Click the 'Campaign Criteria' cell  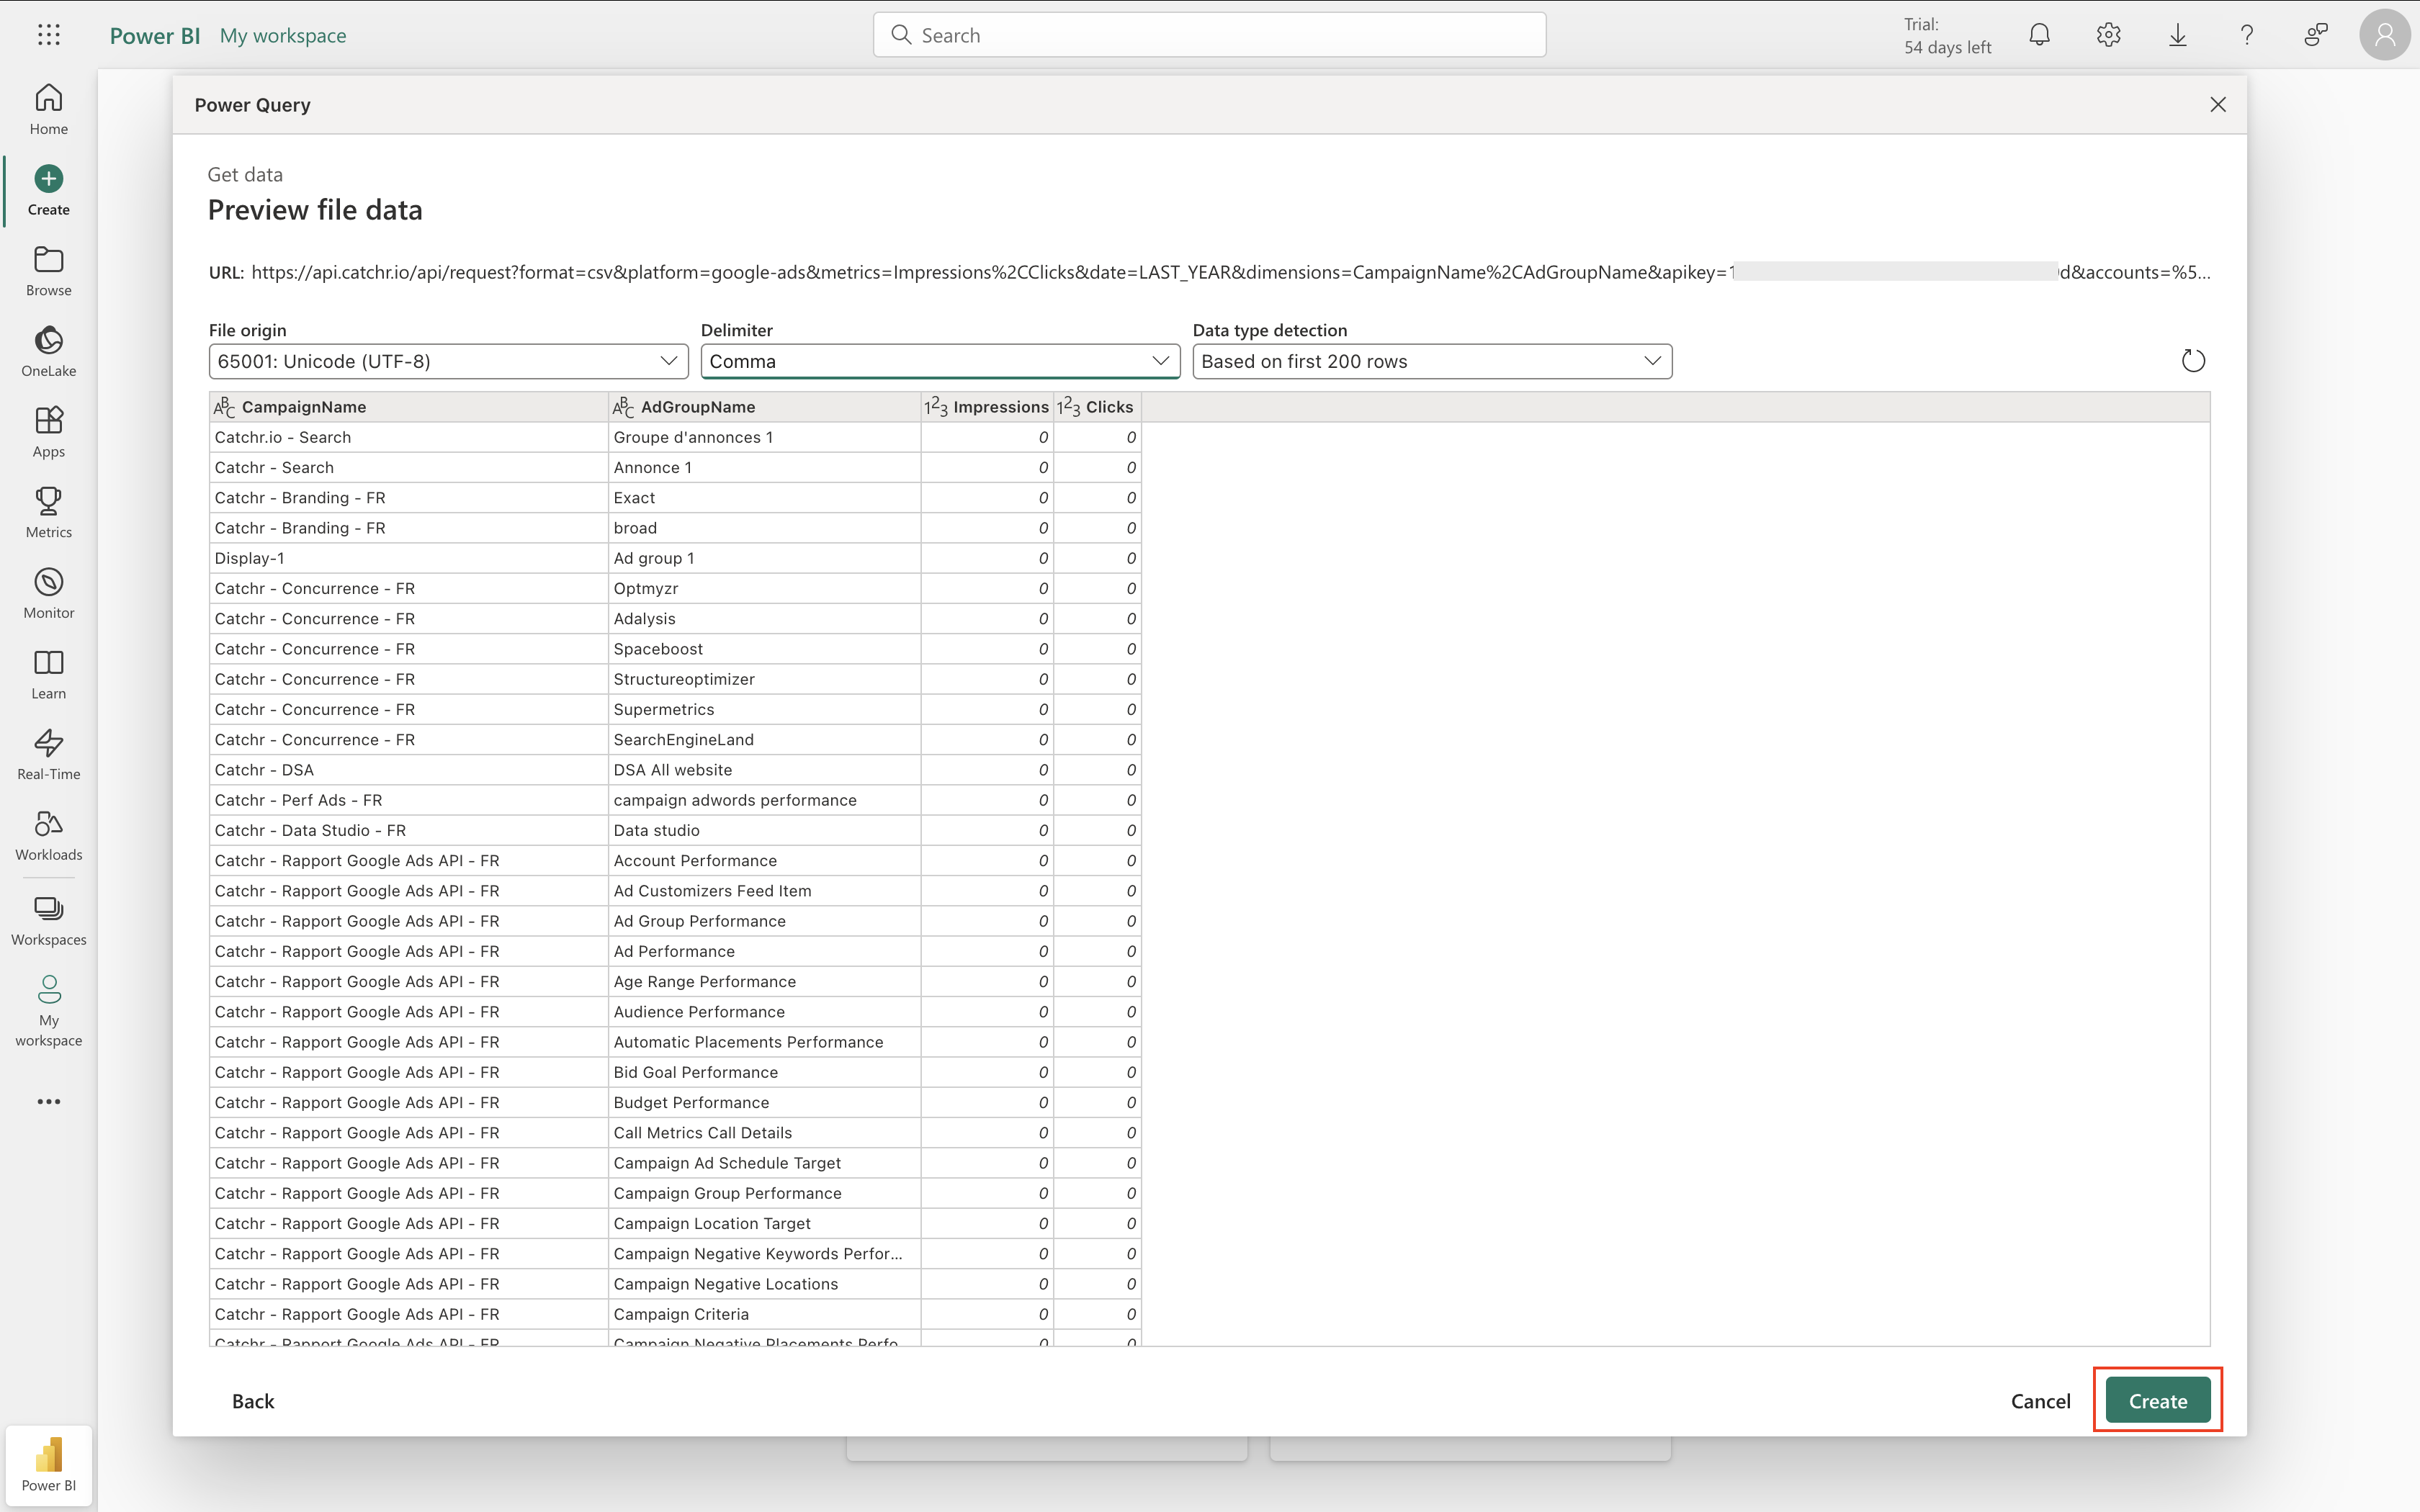(764, 1314)
